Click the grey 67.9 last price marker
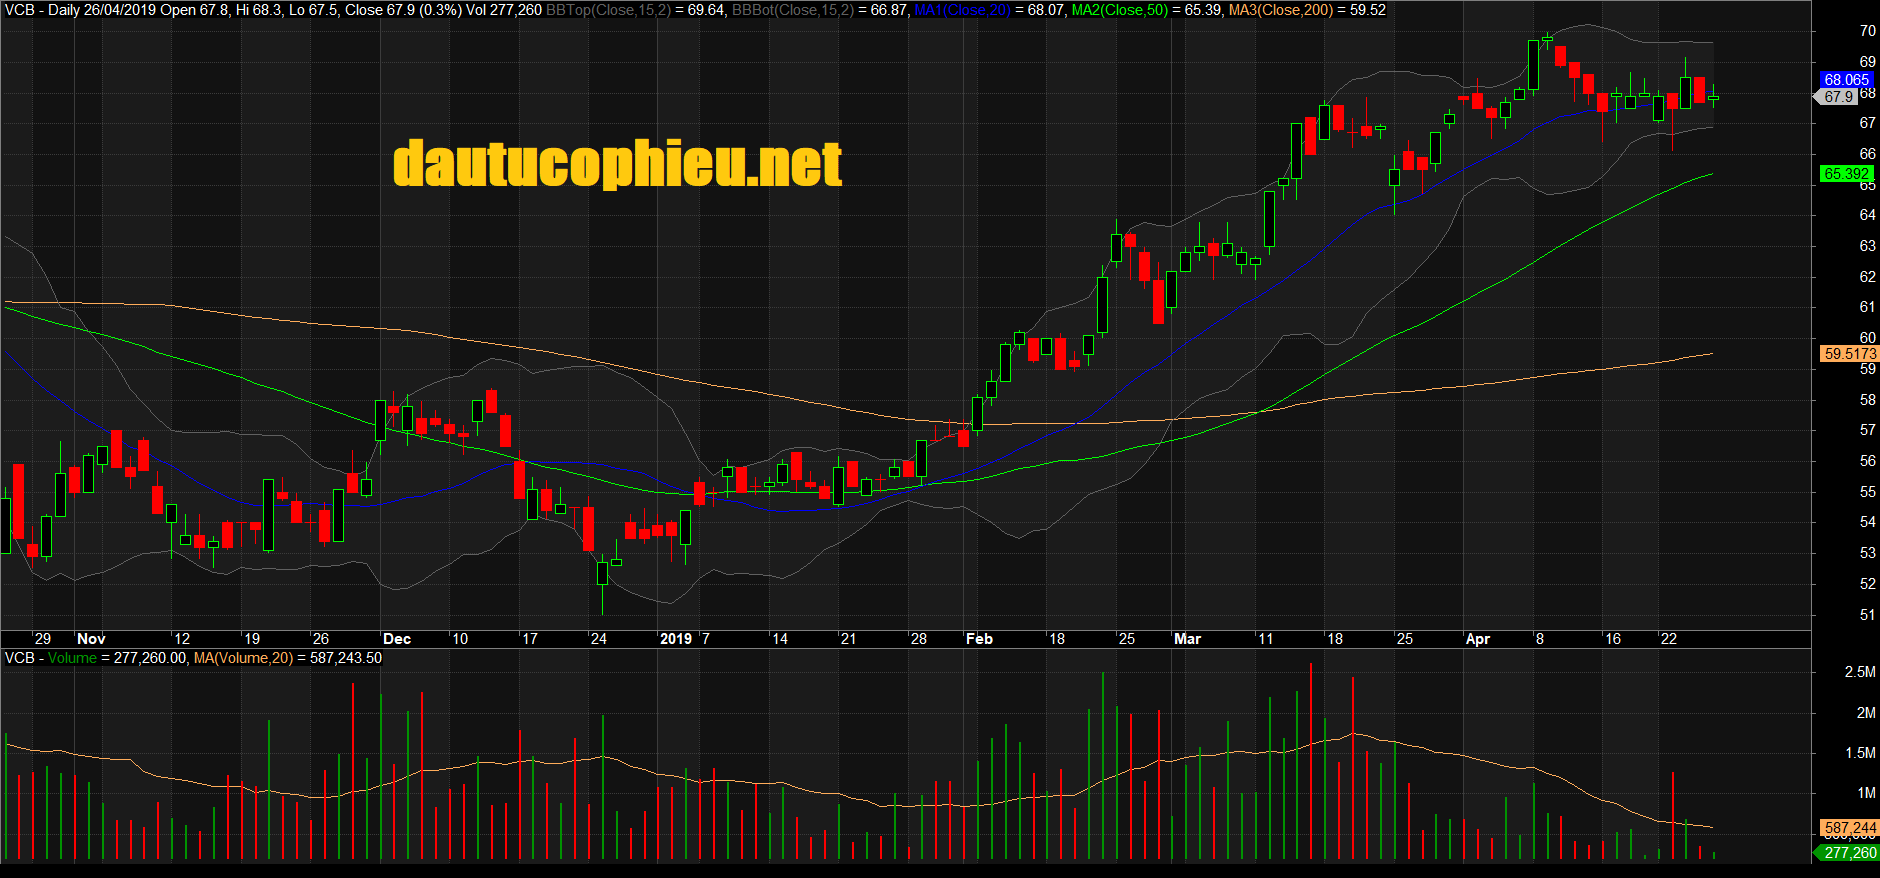The width and height of the screenshot is (1880, 878). point(1838,97)
